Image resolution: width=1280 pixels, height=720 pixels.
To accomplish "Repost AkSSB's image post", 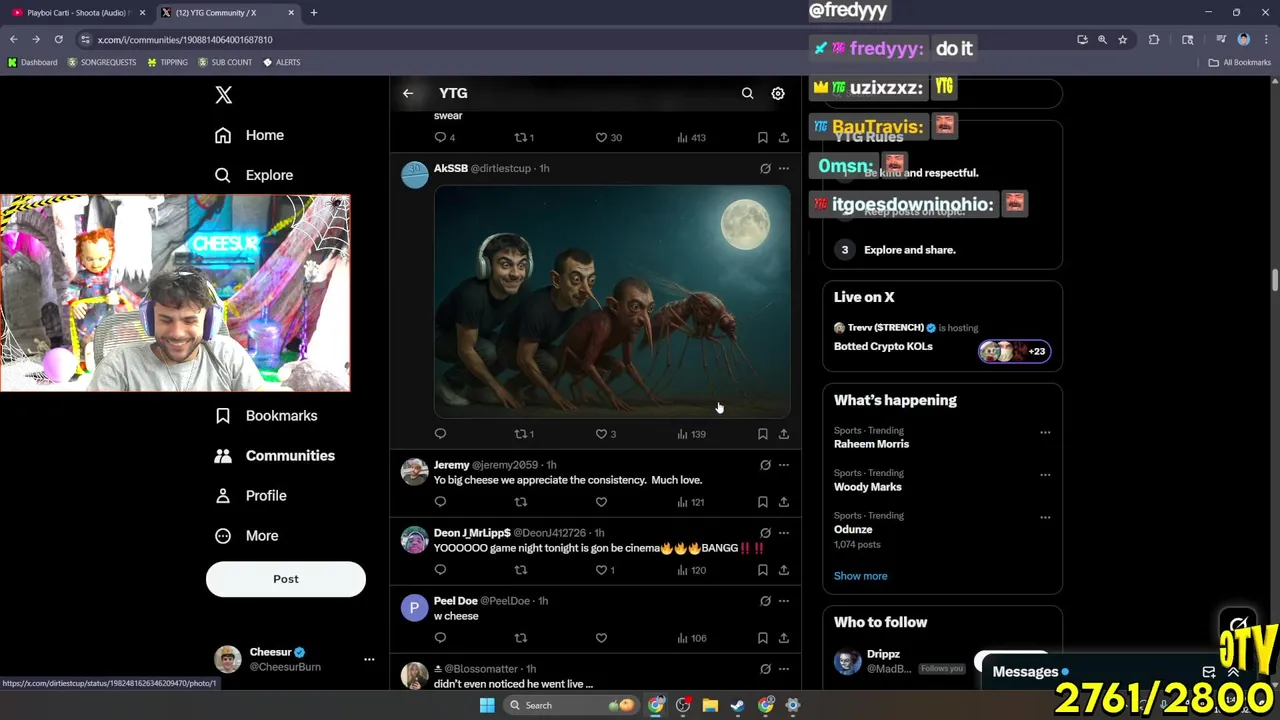I will click(x=523, y=433).
